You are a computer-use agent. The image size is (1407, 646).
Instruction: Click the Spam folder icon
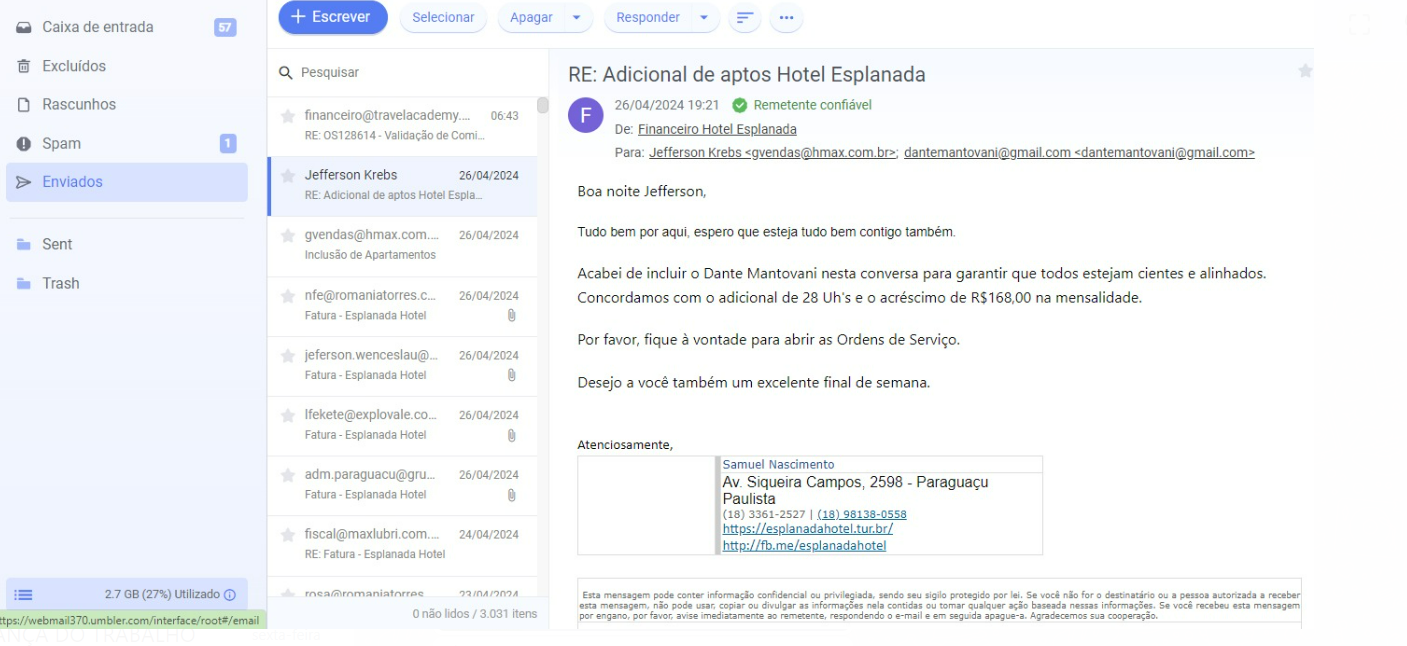coord(24,144)
